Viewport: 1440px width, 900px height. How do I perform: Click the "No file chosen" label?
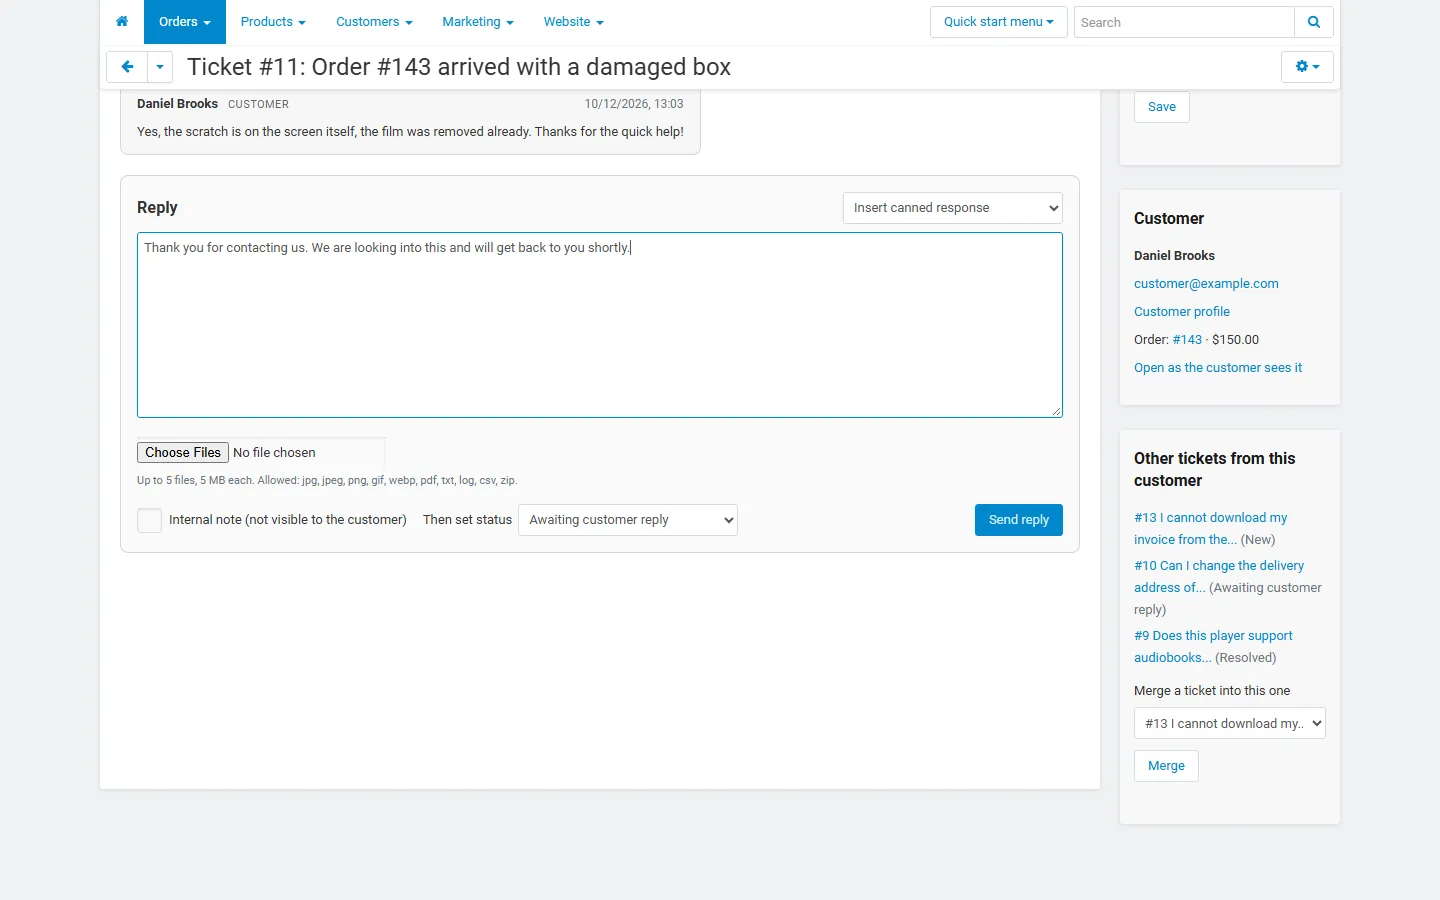tap(274, 453)
